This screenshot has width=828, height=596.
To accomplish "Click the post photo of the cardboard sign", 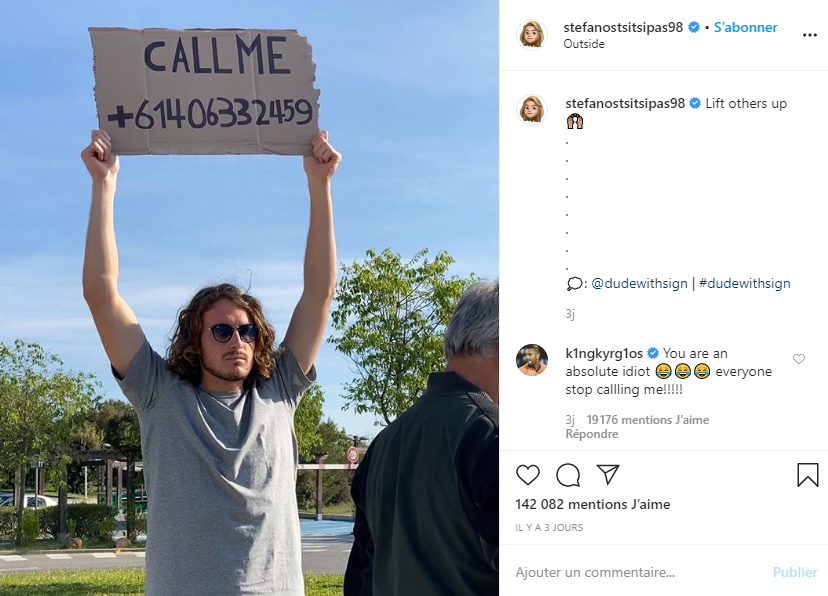I will 249,298.
